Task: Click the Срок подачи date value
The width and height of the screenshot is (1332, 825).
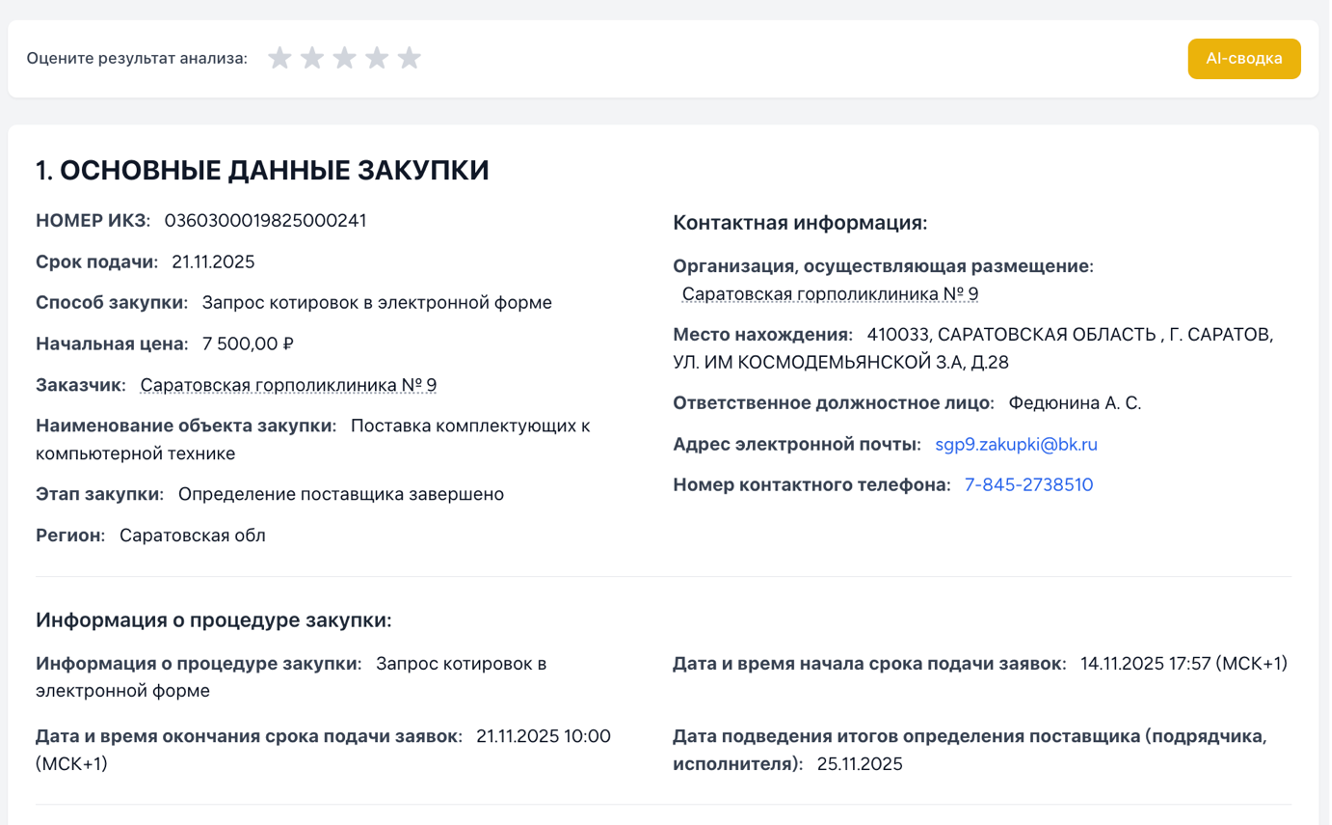Action: click(213, 262)
